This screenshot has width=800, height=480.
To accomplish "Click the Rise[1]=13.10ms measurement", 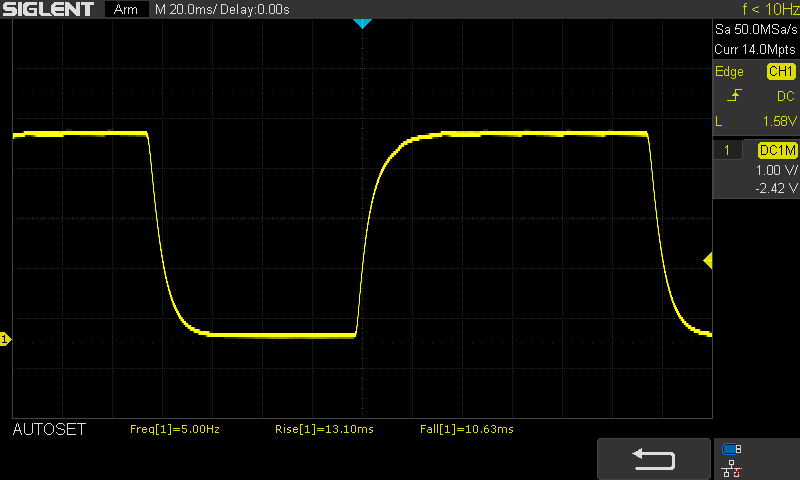I will tap(324, 430).
